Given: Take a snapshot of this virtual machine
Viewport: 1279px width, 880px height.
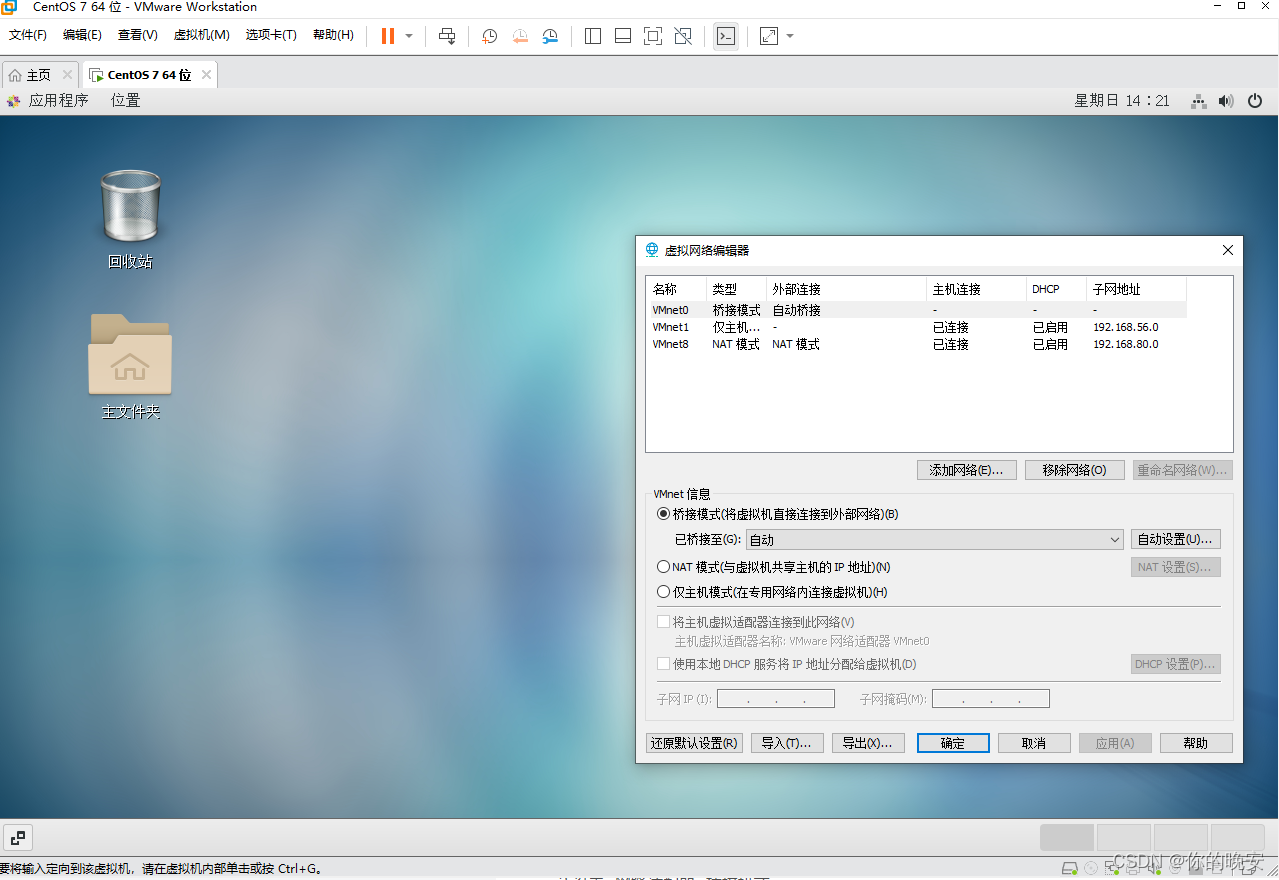Looking at the screenshot, I should tap(489, 36).
